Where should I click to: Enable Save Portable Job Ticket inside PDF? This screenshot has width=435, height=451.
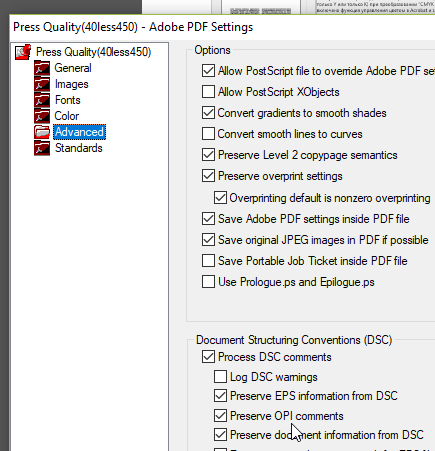click(x=208, y=261)
